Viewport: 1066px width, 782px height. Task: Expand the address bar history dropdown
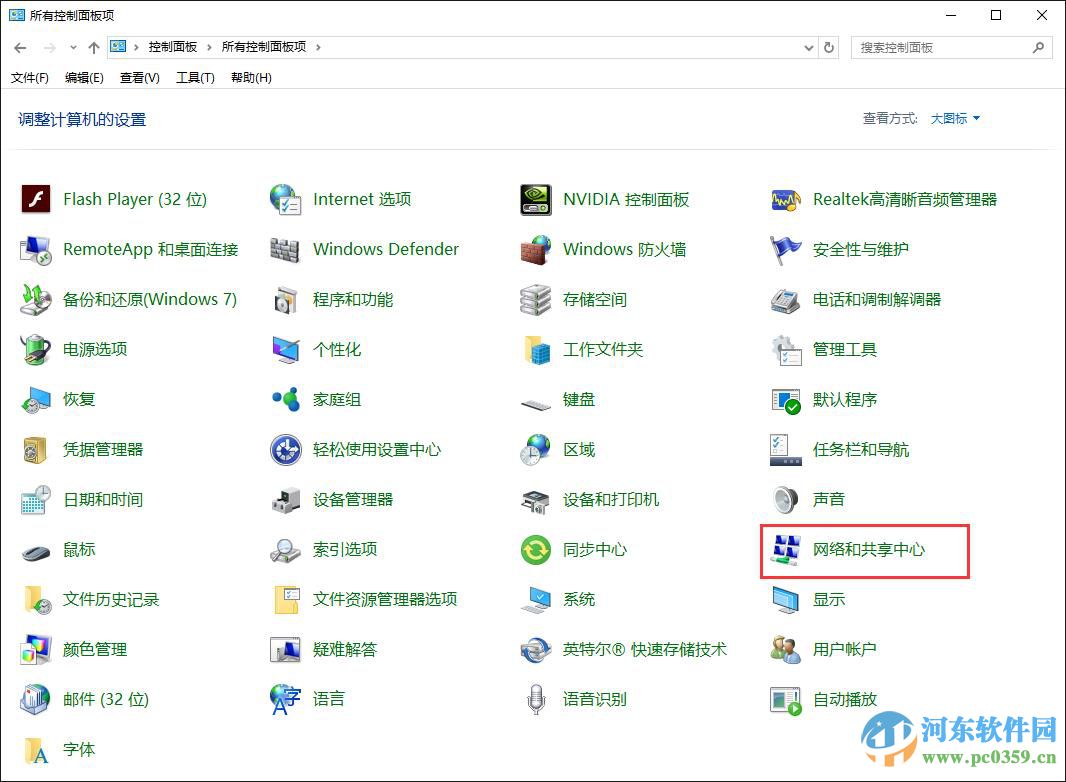tap(808, 47)
